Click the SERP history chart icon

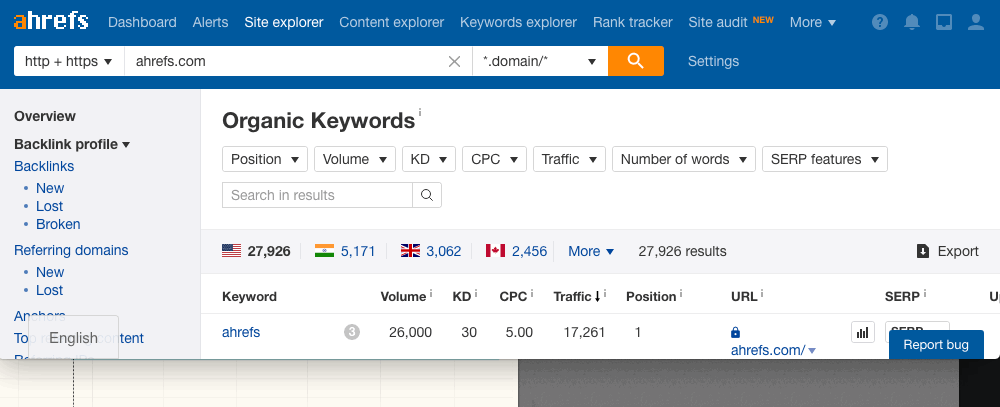pos(862,332)
